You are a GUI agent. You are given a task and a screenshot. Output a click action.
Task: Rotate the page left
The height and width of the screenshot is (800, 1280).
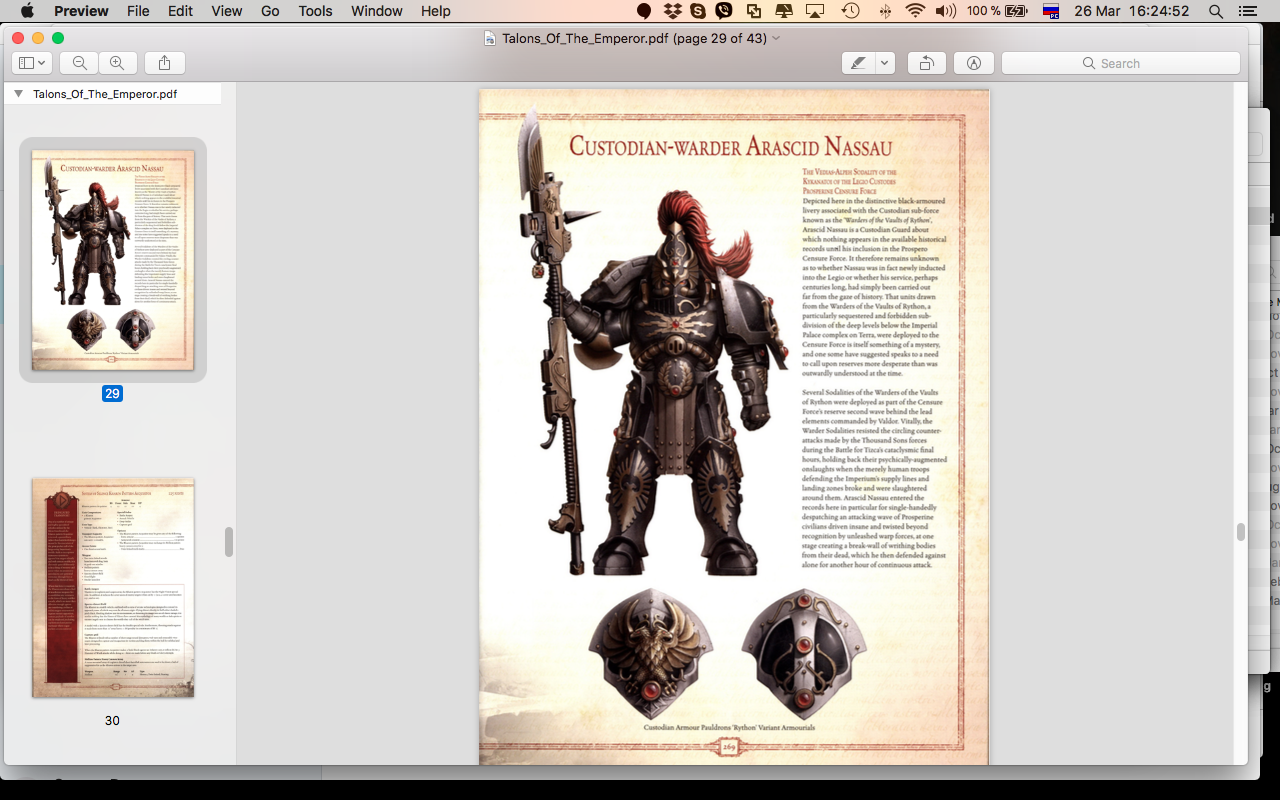[x=927, y=63]
